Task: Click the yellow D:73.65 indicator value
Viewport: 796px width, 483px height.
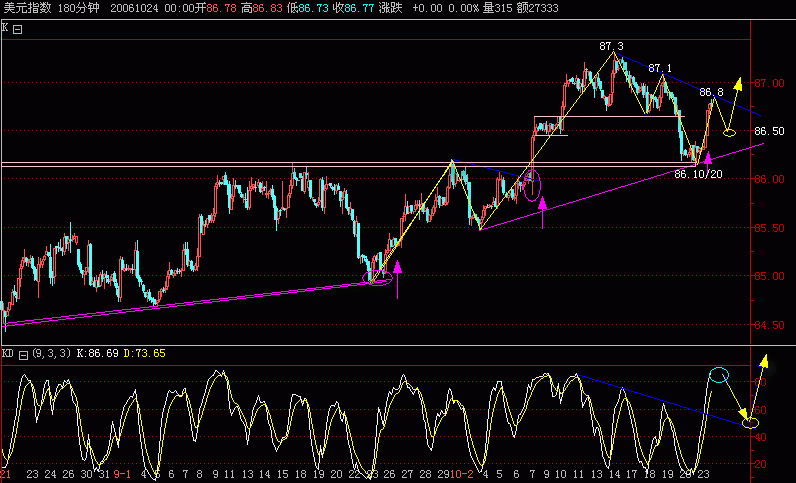Action: (x=145, y=353)
